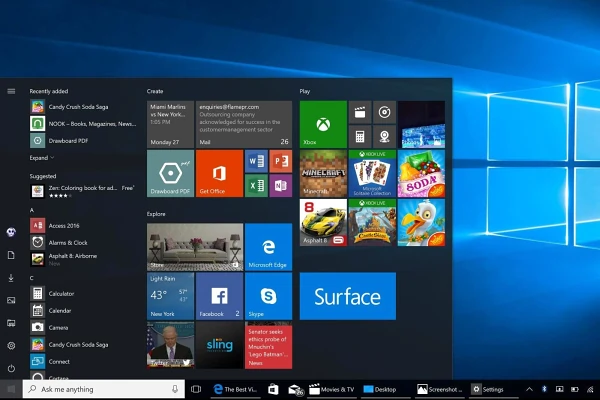Image resolution: width=600 pixels, height=400 pixels.
Task: Switch to Edge window The Best Vi...
Action: 235,389
